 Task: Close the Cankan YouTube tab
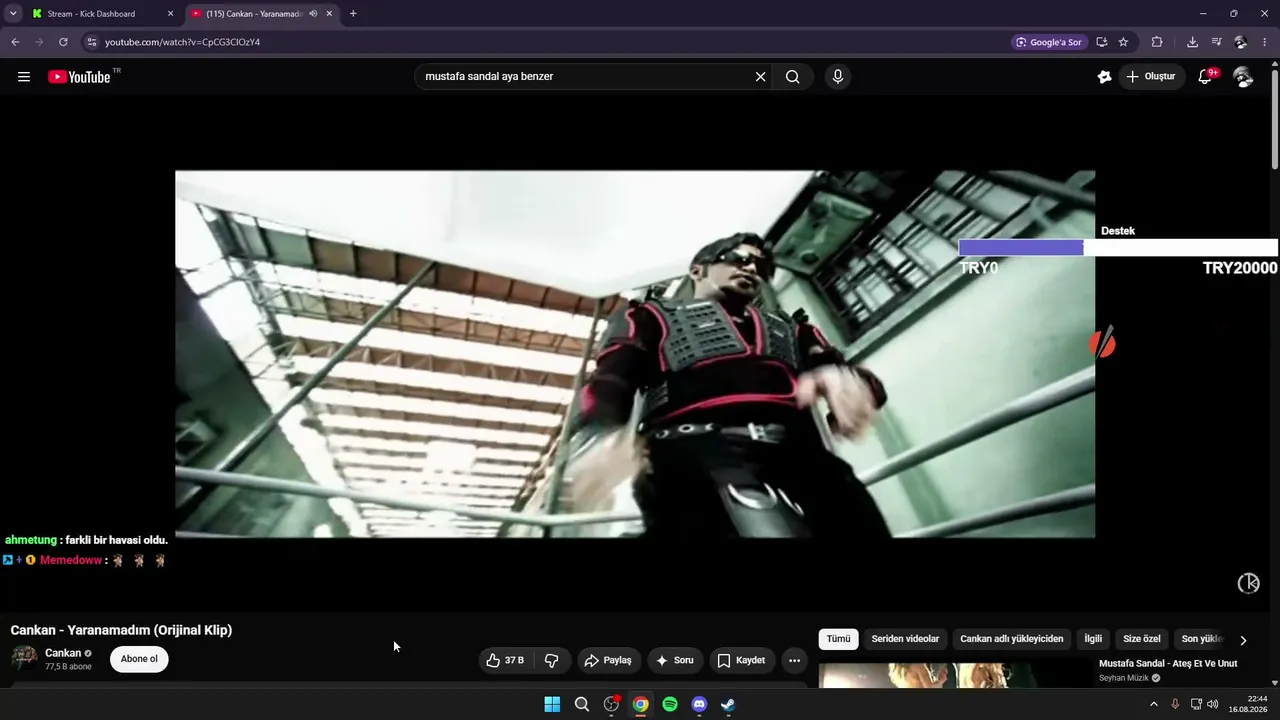click(x=329, y=14)
